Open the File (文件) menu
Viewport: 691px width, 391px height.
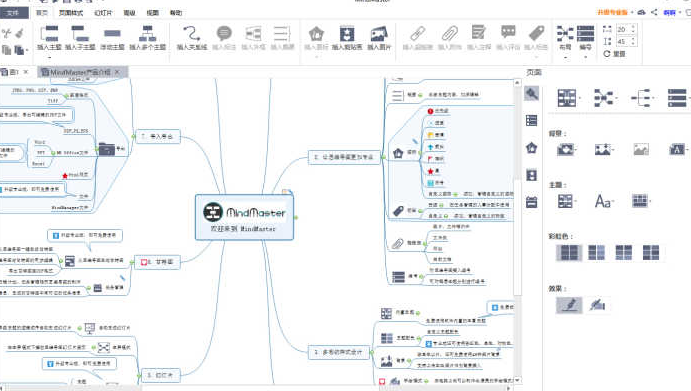click(x=13, y=13)
